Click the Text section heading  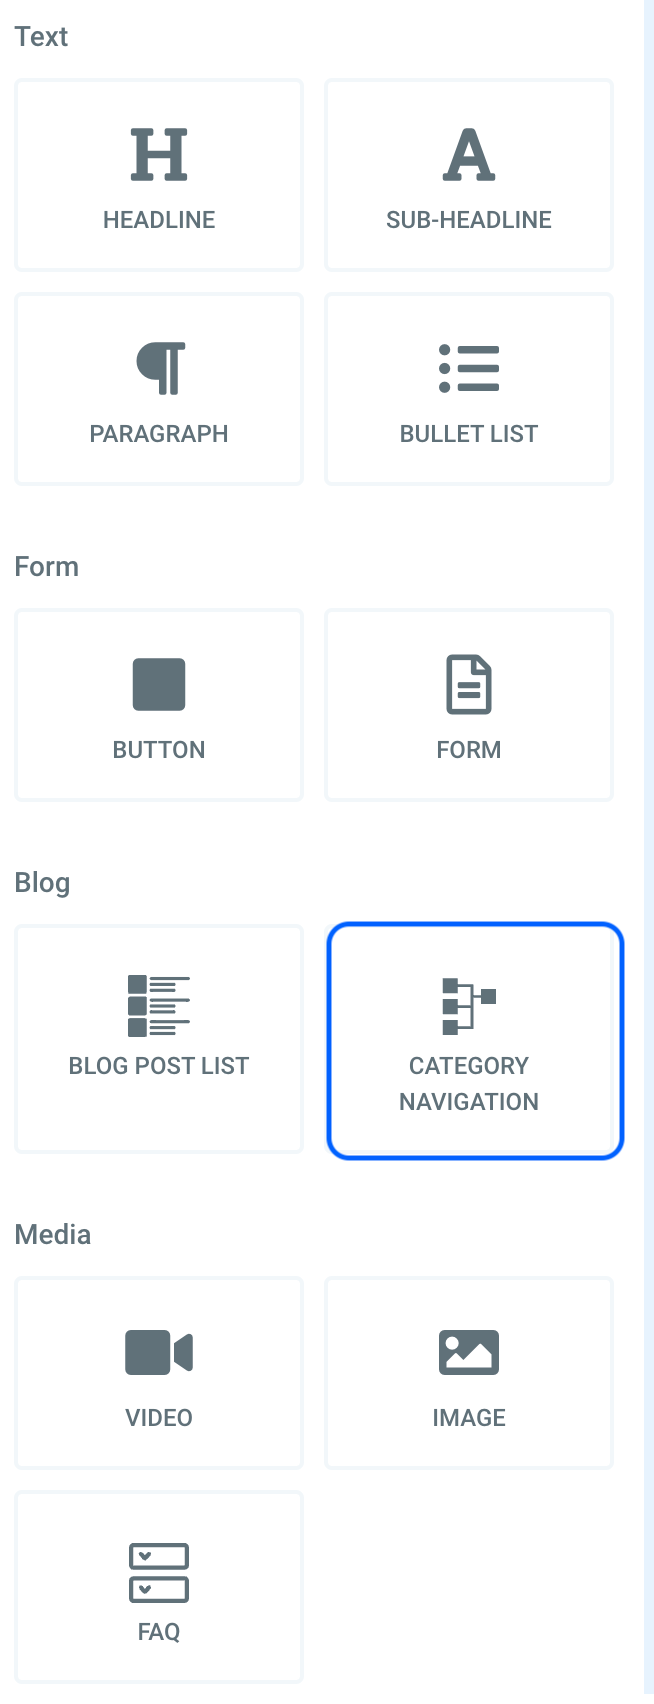pyautogui.click(x=41, y=37)
